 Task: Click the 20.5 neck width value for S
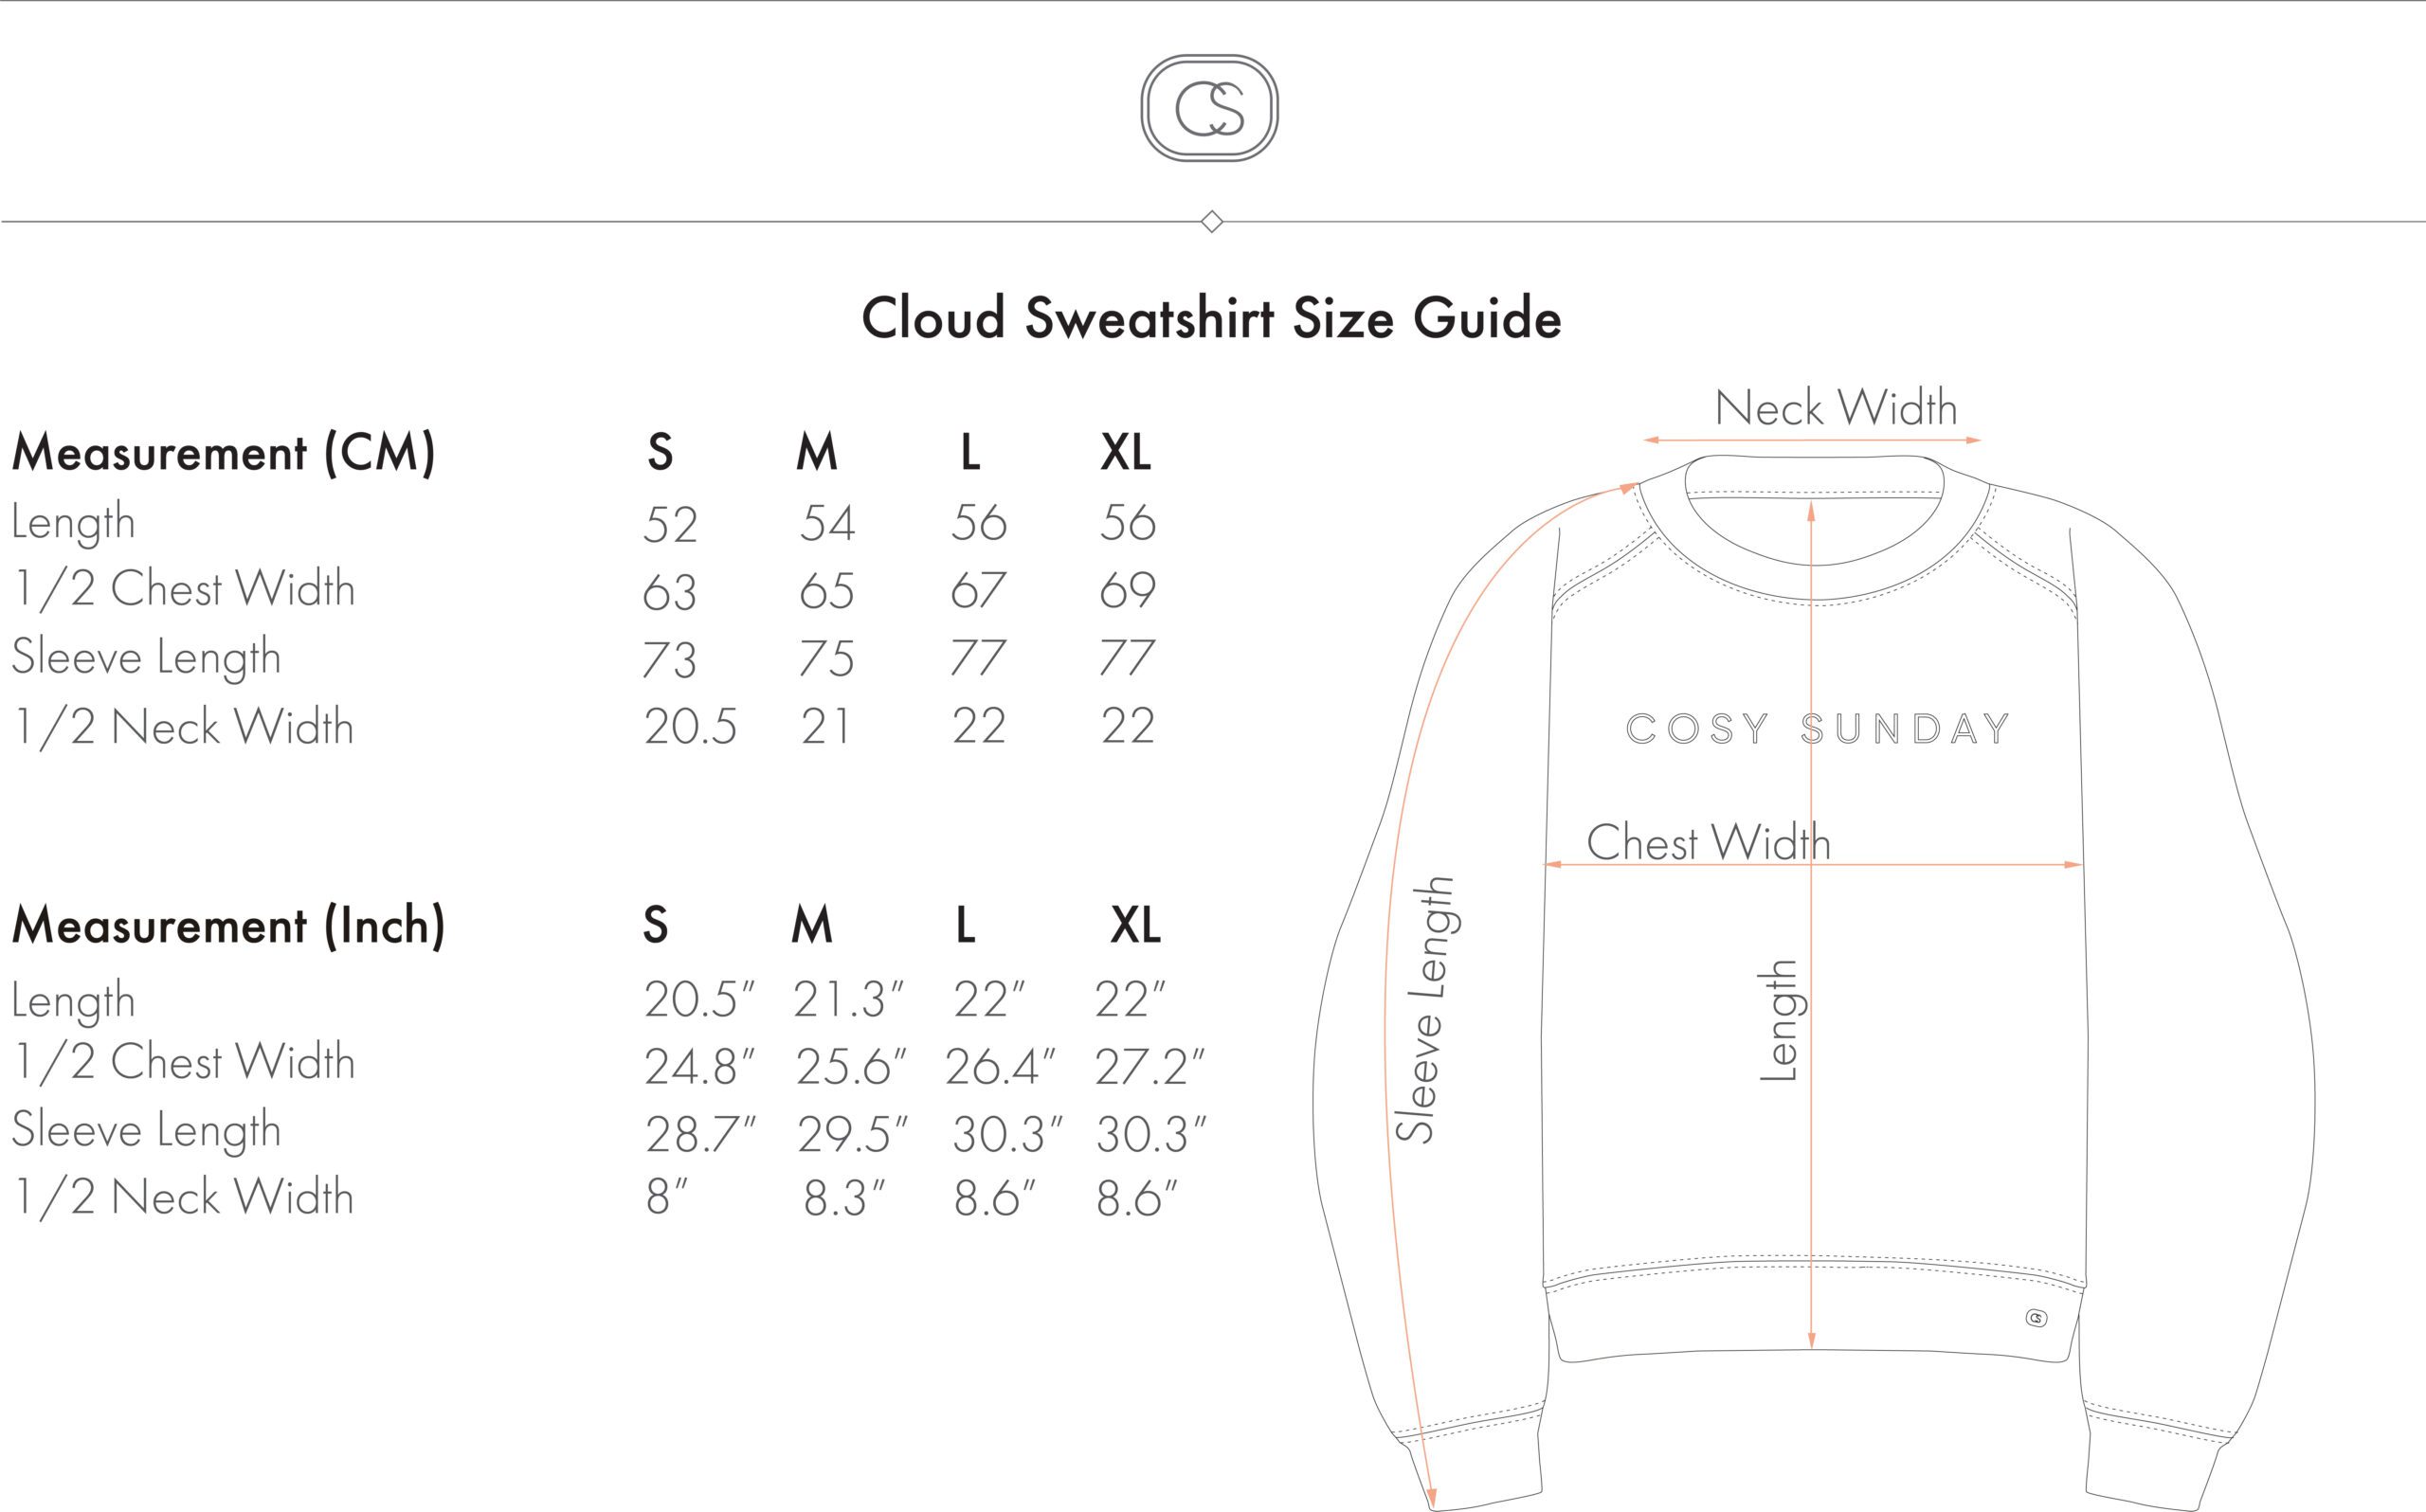pos(690,727)
